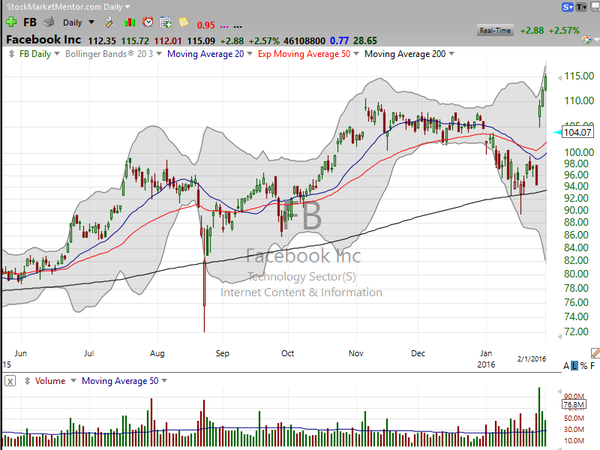The image size is (600, 450).
Task: Click the gray triangle beside the 72.00 price
Action: pos(559,336)
